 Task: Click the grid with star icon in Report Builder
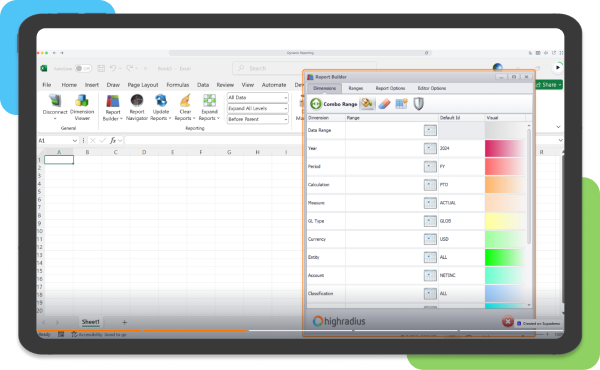(401, 104)
